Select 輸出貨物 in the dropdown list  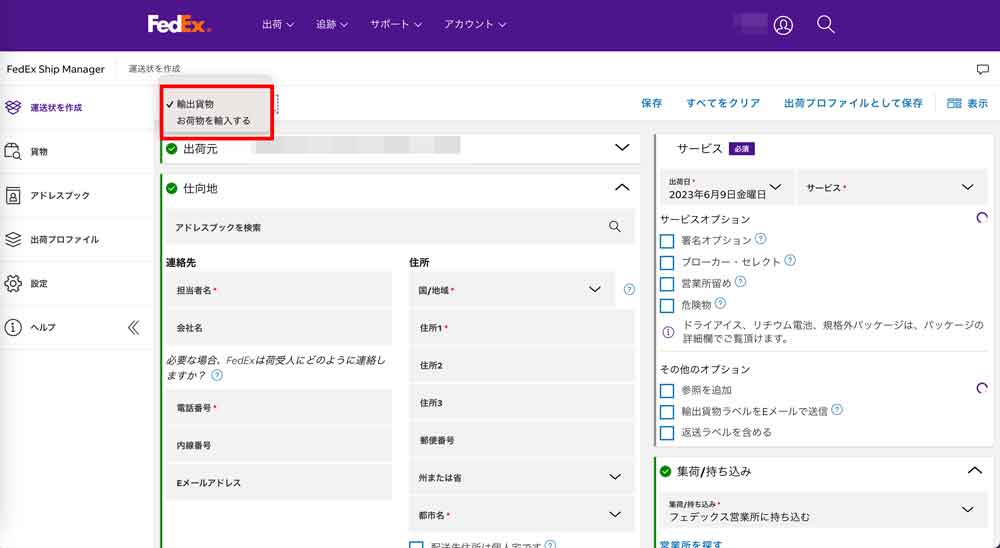click(195, 104)
